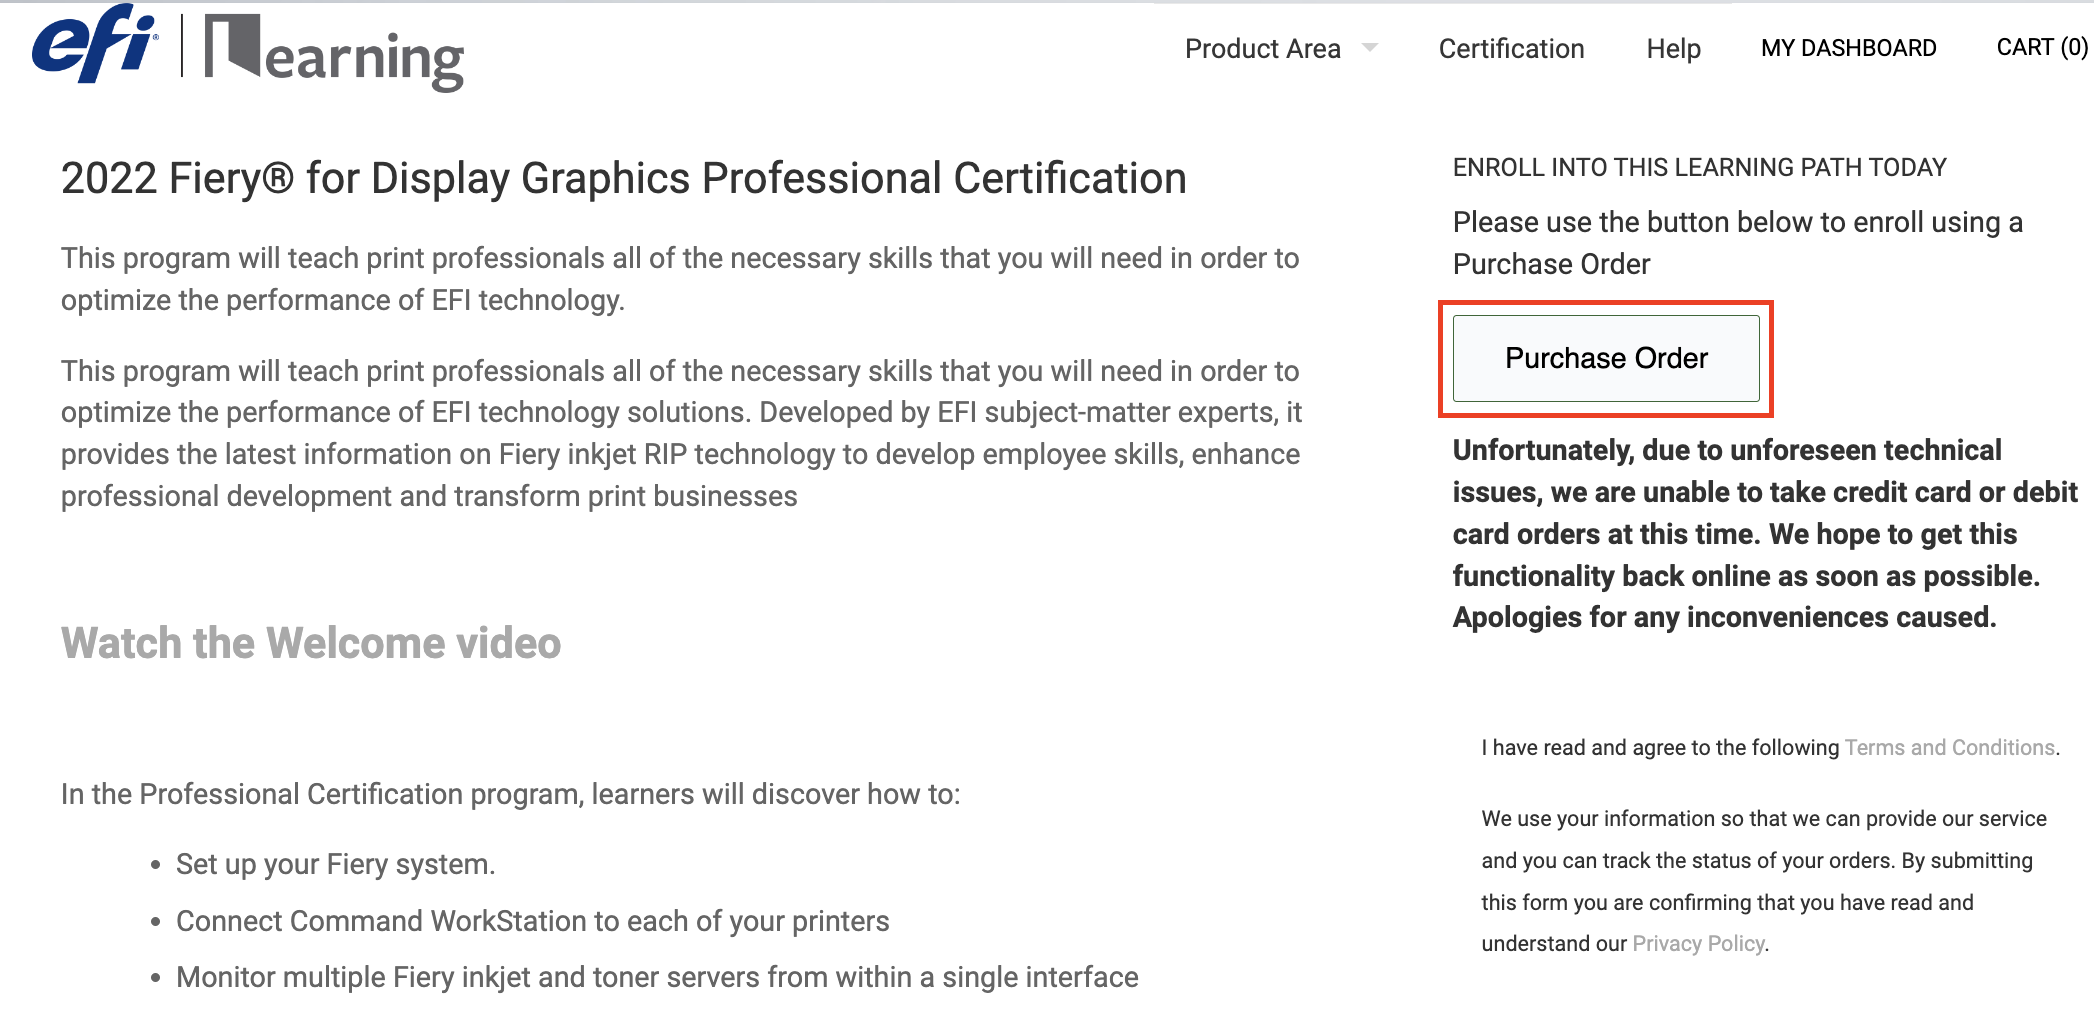Click the eLearning logo text
The width and height of the screenshot is (2094, 1018).
[x=334, y=53]
